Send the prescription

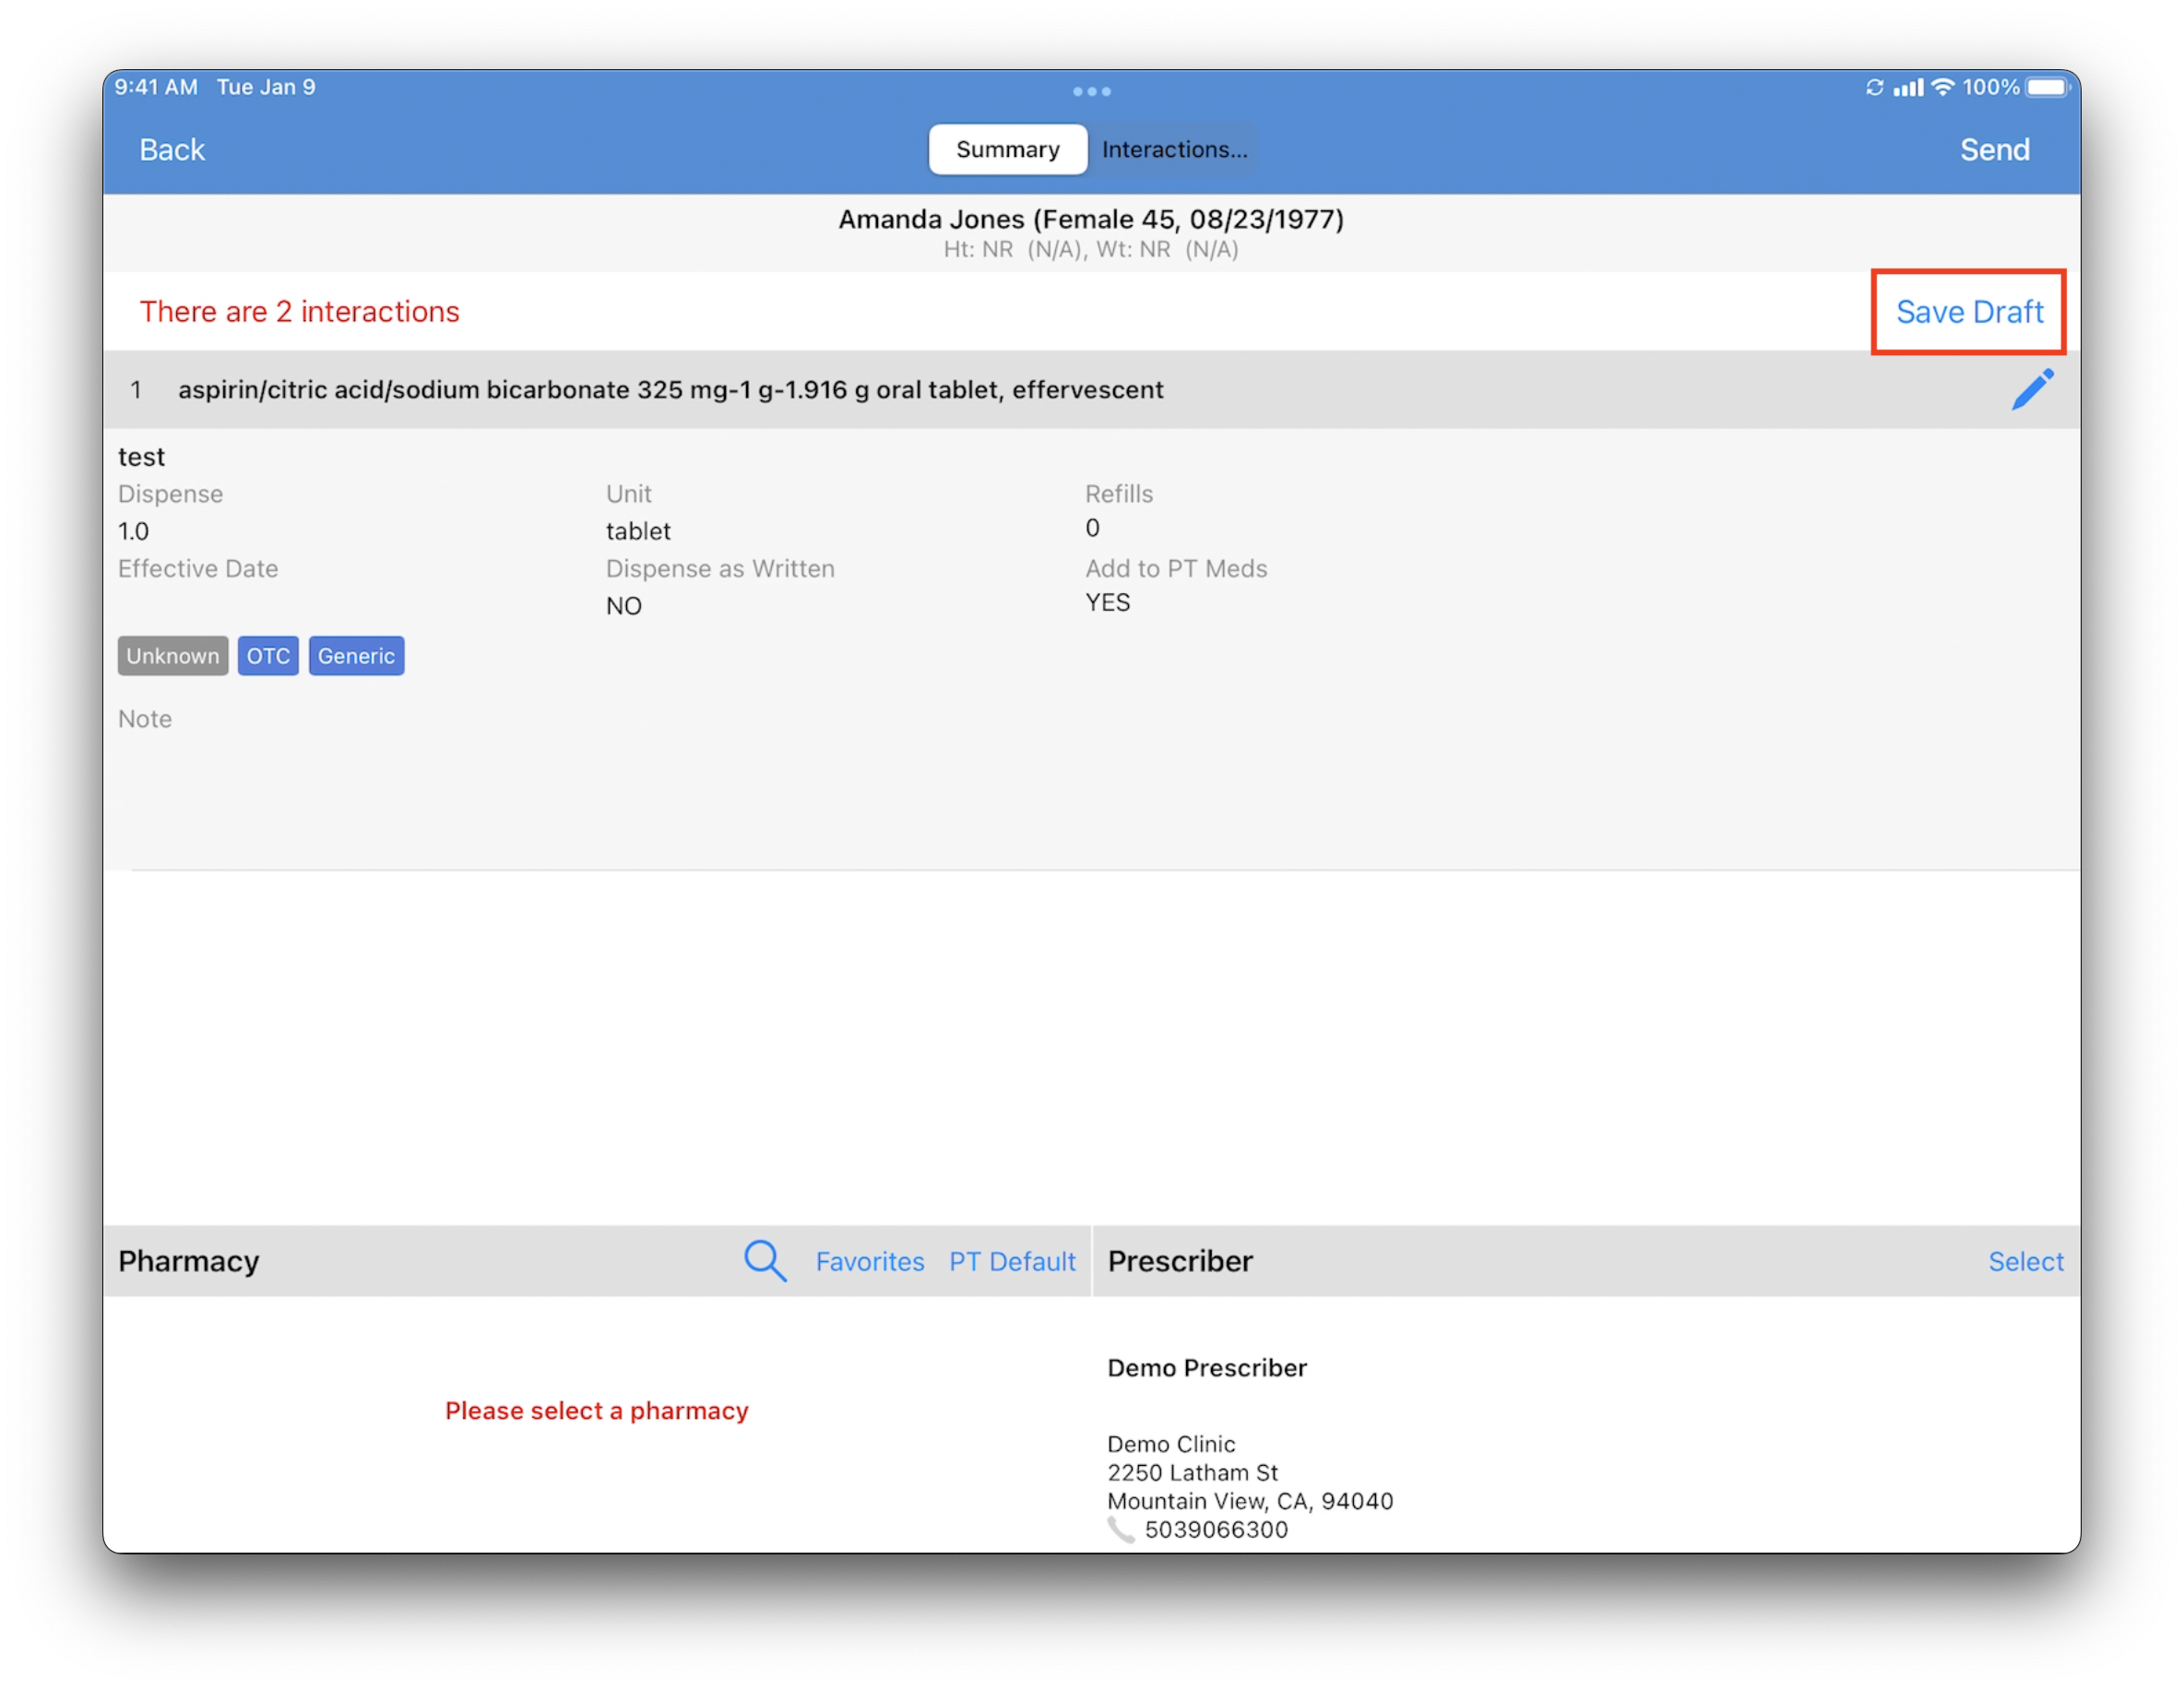[x=1994, y=150]
